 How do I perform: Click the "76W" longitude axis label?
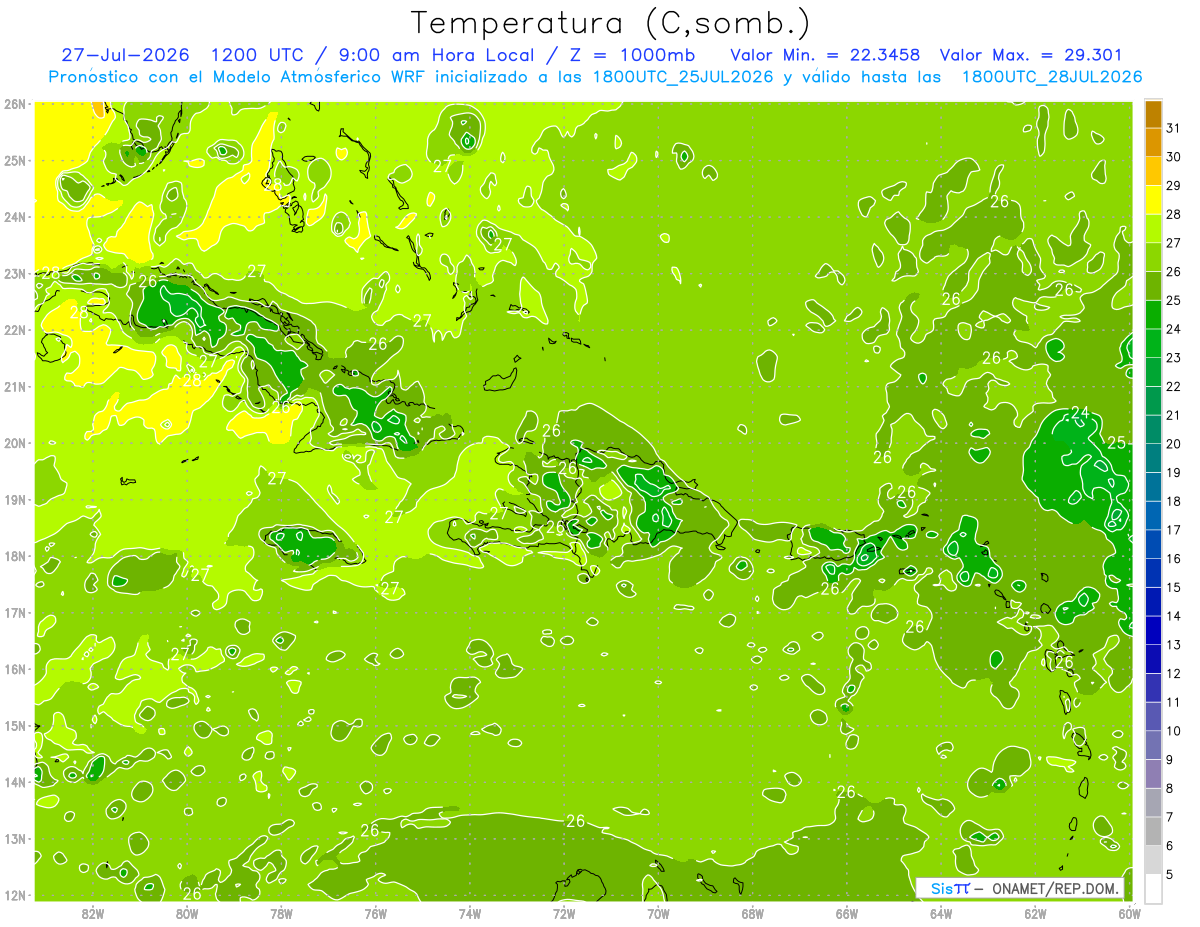click(x=376, y=913)
